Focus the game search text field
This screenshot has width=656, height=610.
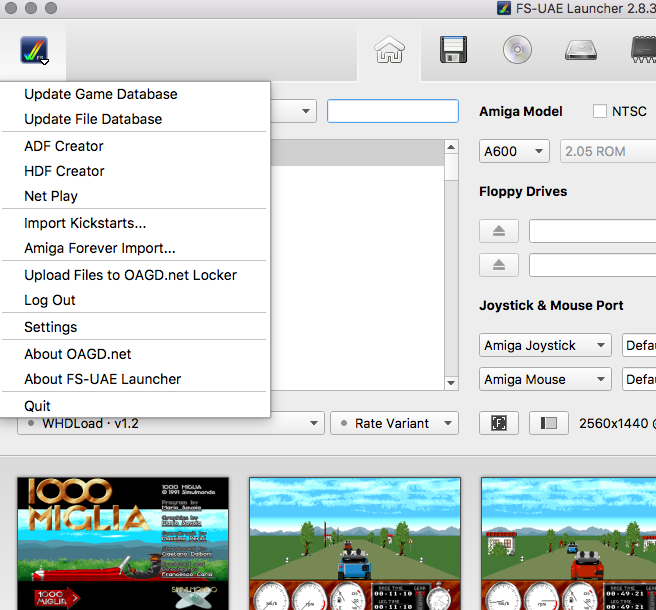pyautogui.click(x=392, y=111)
